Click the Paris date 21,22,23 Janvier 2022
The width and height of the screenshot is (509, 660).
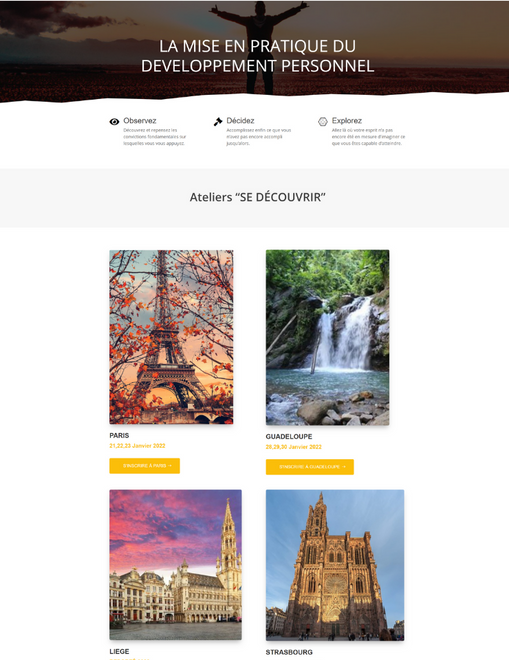tap(137, 446)
